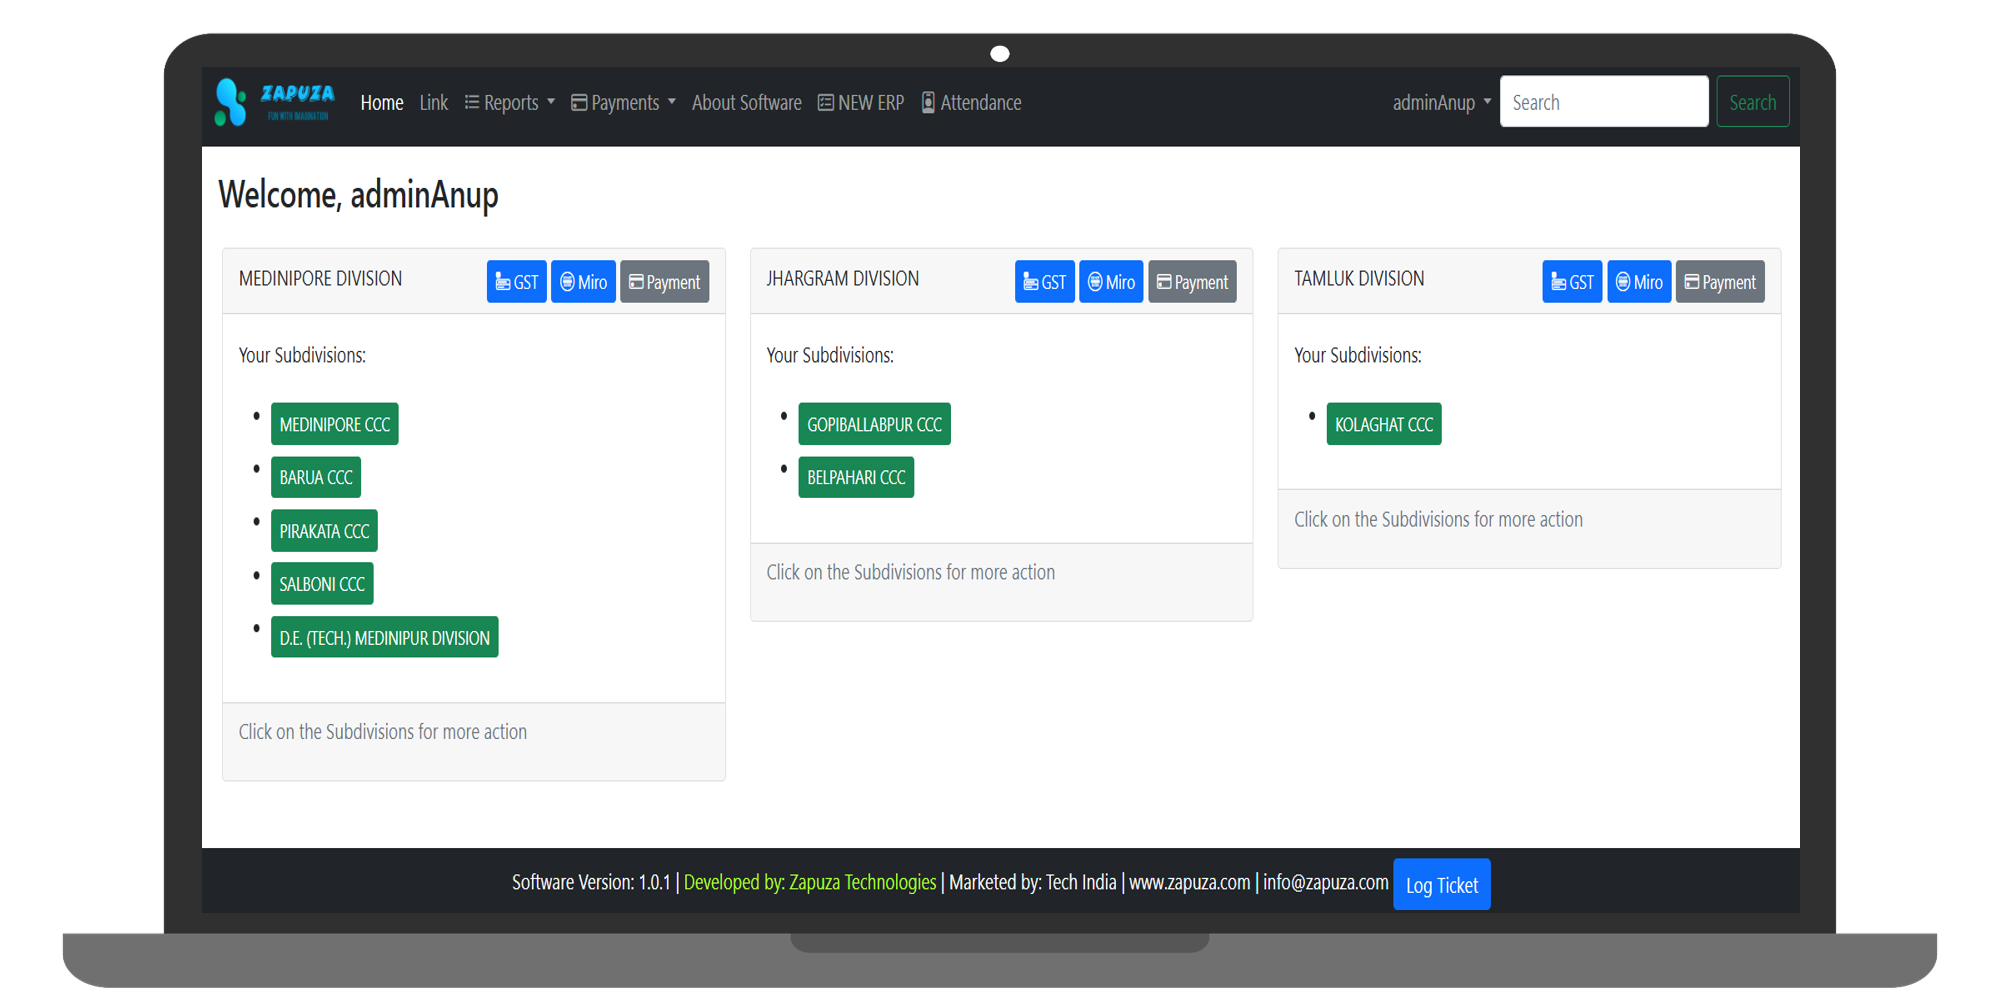Click the blue Log Ticket button
Screen dimensions: 2000x1007
pyautogui.click(x=1442, y=885)
